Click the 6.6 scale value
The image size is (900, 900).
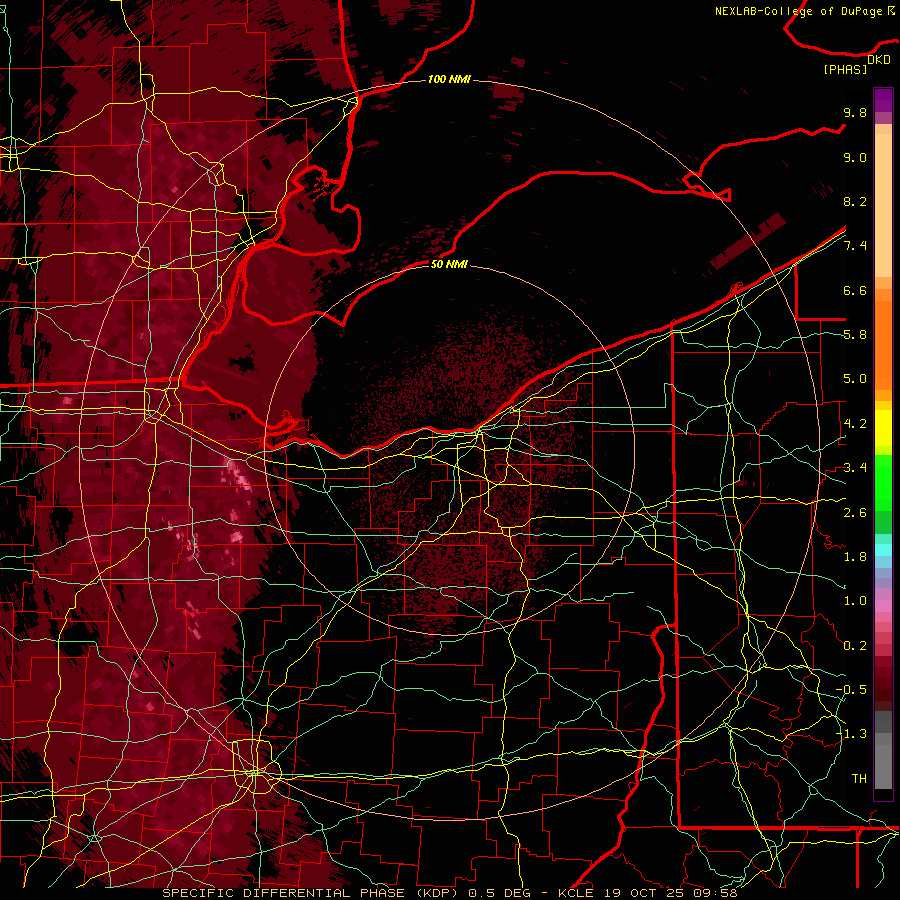[x=855, y=290]
